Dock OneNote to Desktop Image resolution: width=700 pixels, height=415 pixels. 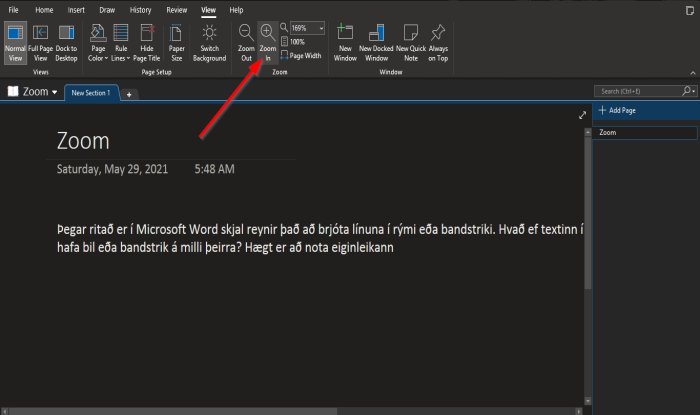tap(67, 42)
